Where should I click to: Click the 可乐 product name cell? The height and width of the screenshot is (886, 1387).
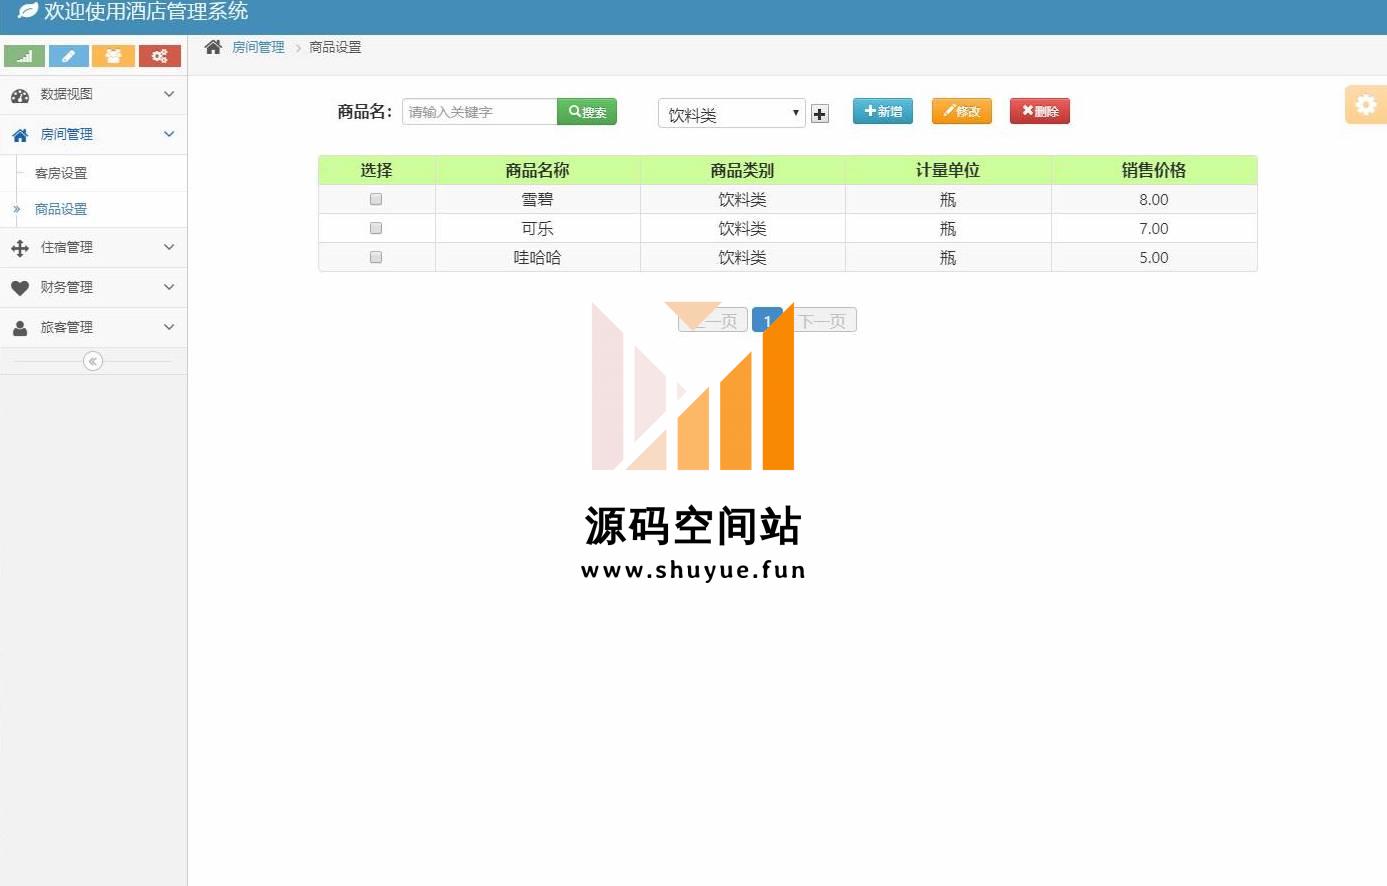[538, 228]
